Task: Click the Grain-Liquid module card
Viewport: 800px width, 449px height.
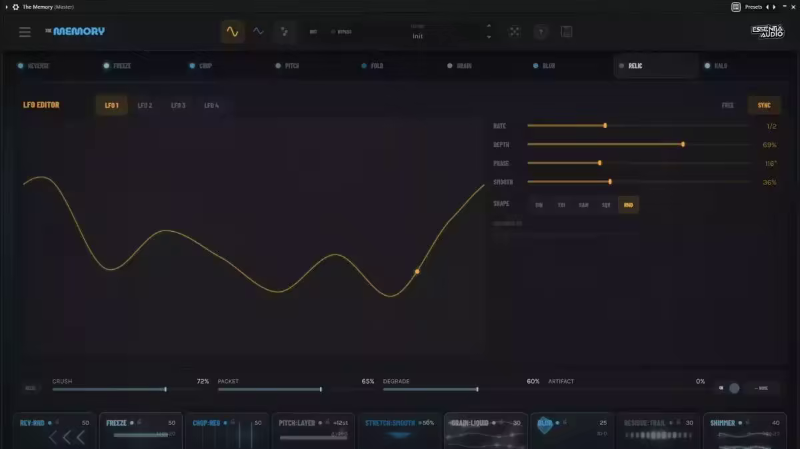Action: [x=485, y=430]
